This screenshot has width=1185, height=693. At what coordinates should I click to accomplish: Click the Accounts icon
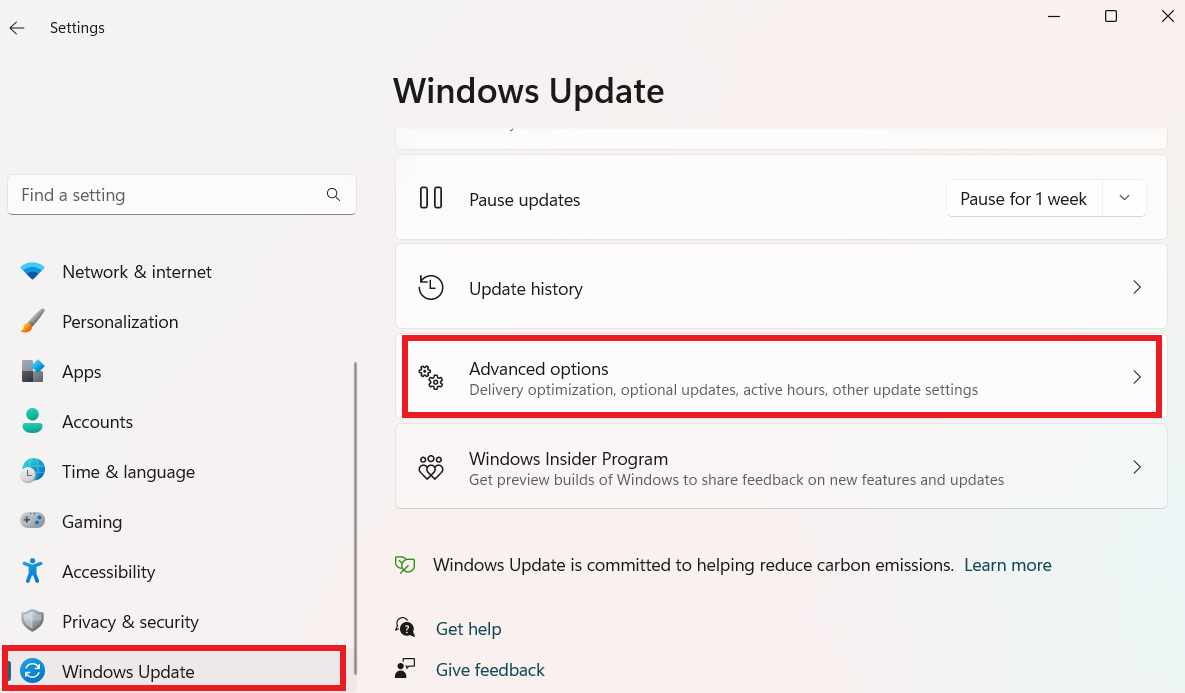tap(33, 421)
